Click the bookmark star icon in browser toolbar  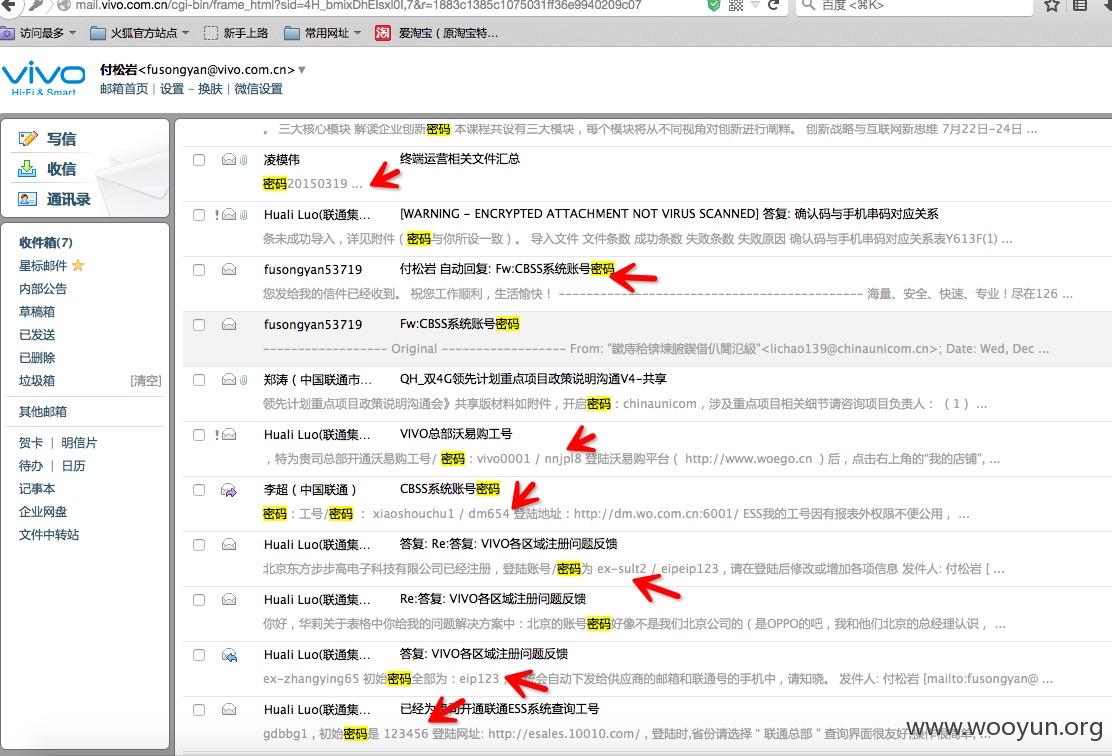pos(1052,5)
